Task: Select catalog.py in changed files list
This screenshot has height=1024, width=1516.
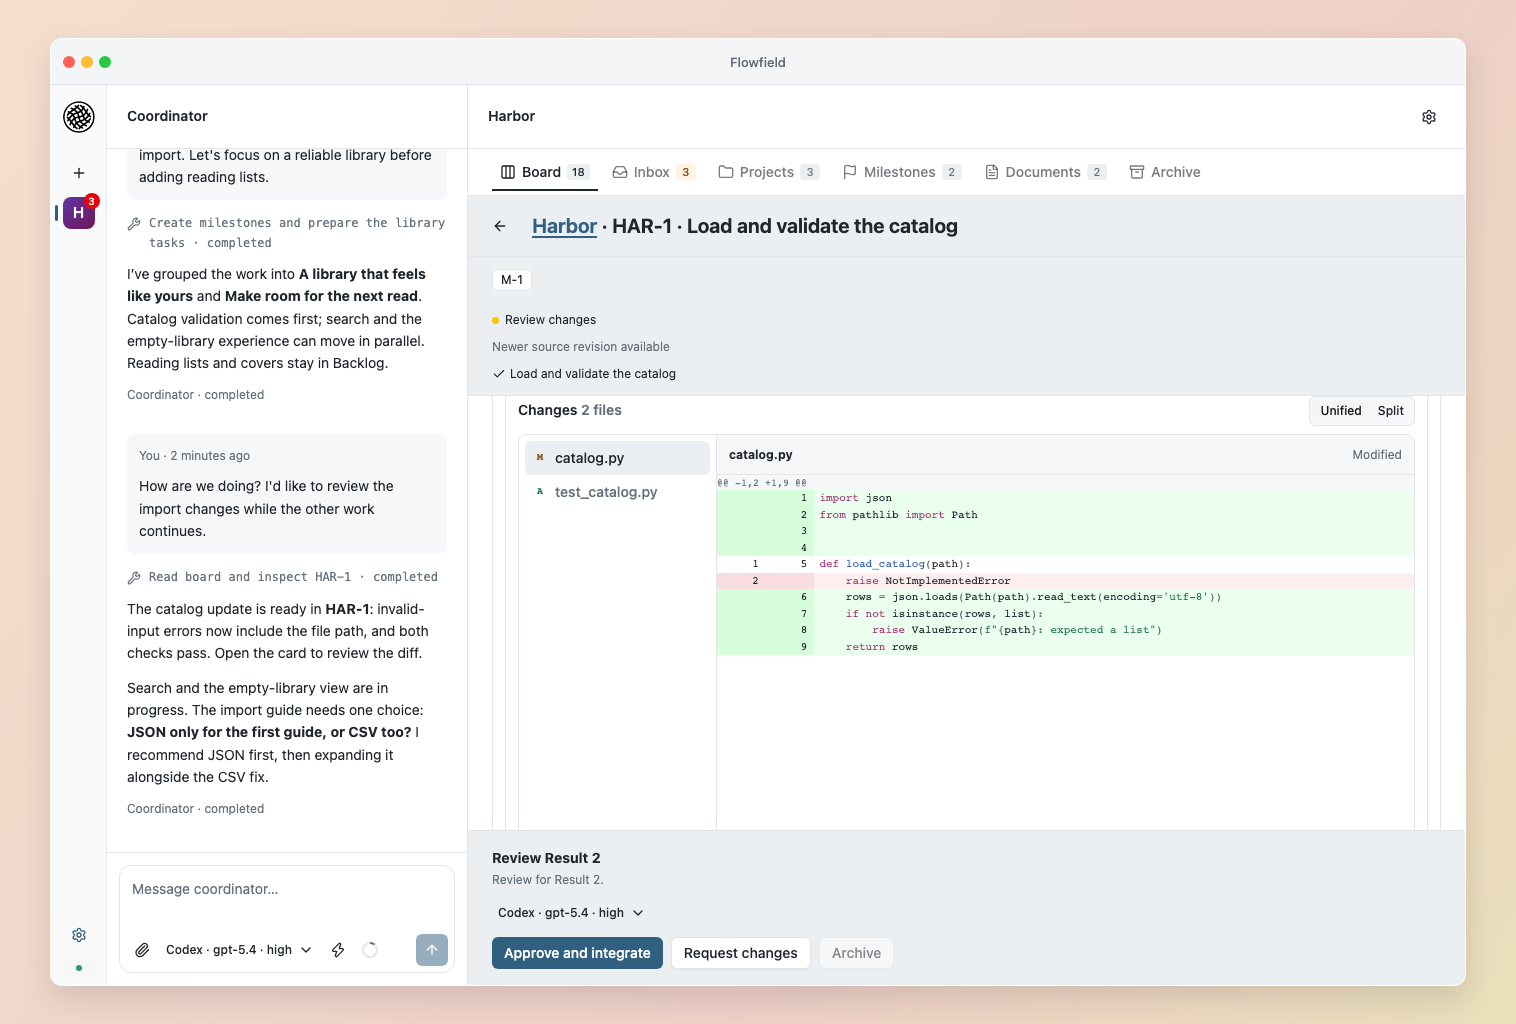Action: [x=617, y=458]
